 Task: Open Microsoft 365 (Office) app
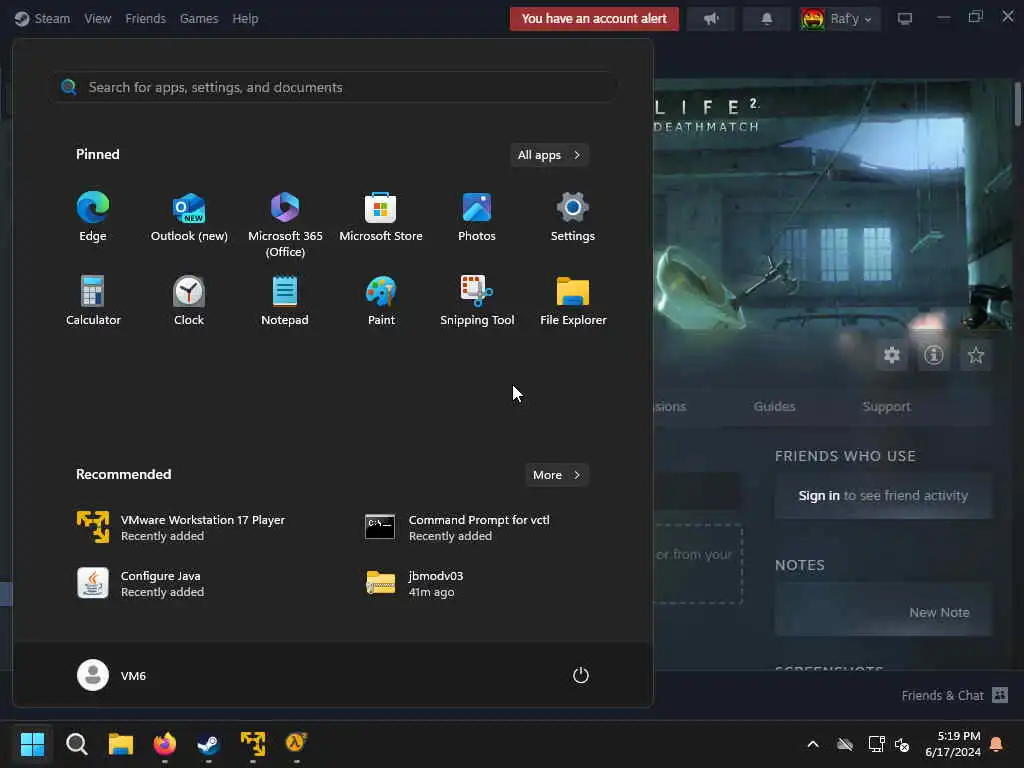285,225
